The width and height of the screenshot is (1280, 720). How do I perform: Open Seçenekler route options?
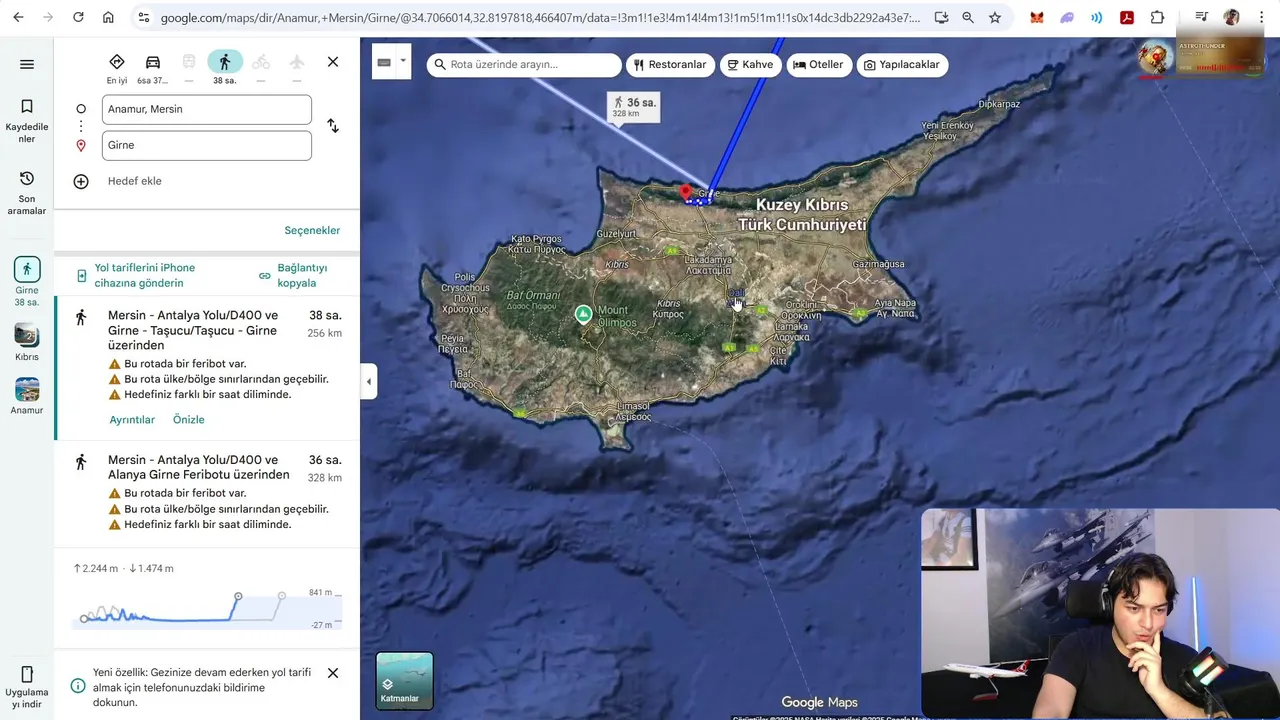312,230
